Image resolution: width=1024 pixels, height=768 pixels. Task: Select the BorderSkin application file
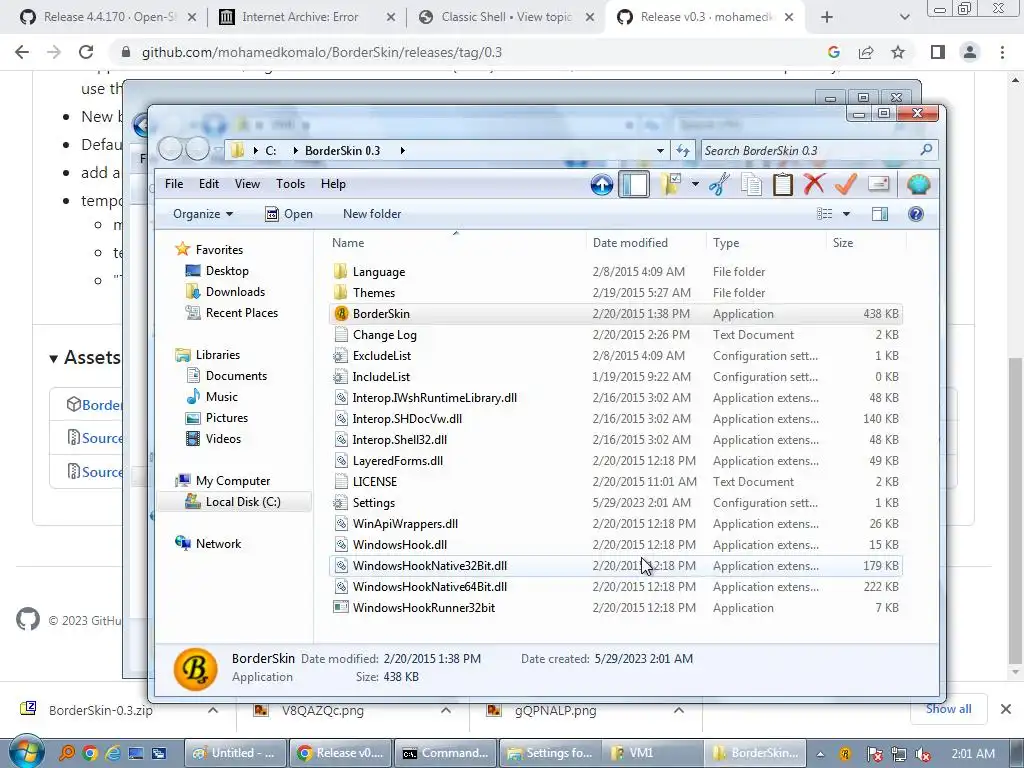(x=616, y=313)
